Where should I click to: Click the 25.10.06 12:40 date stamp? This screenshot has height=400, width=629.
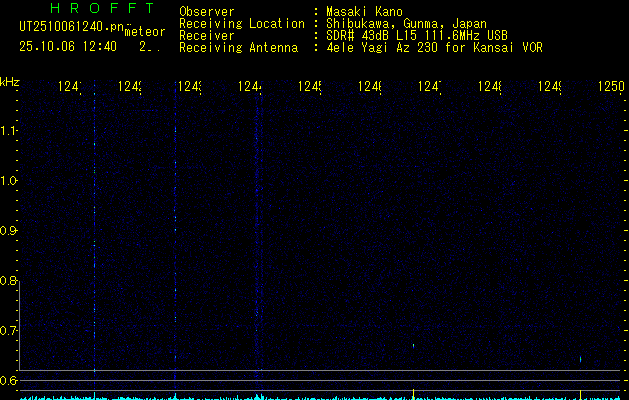68,46
